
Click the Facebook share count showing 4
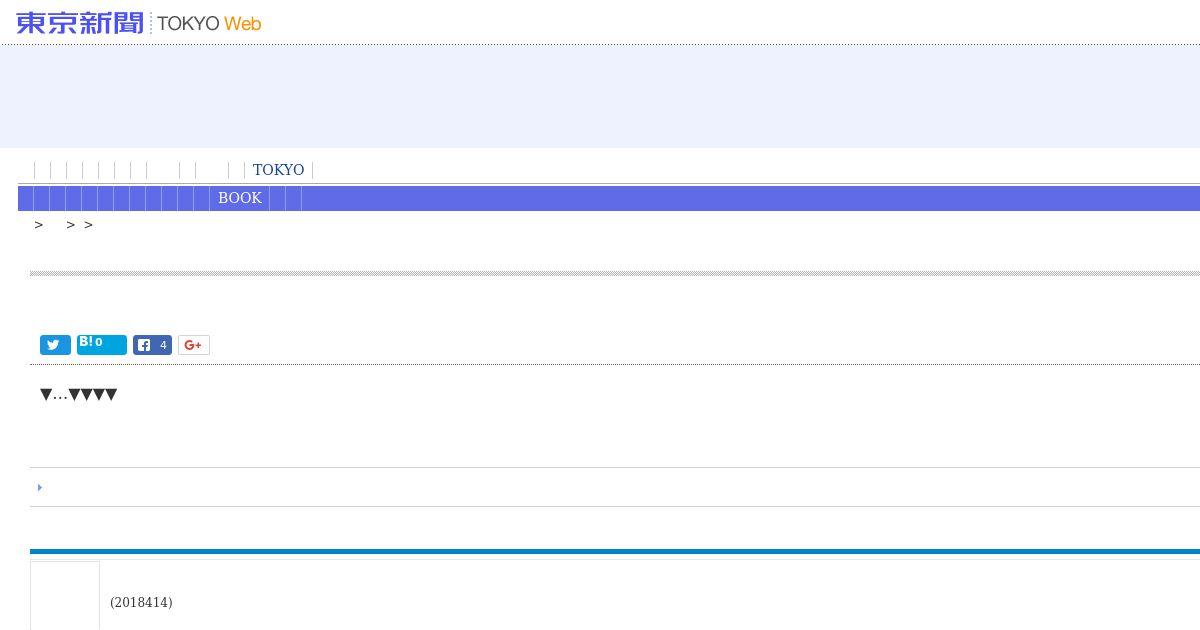(163, 345)
